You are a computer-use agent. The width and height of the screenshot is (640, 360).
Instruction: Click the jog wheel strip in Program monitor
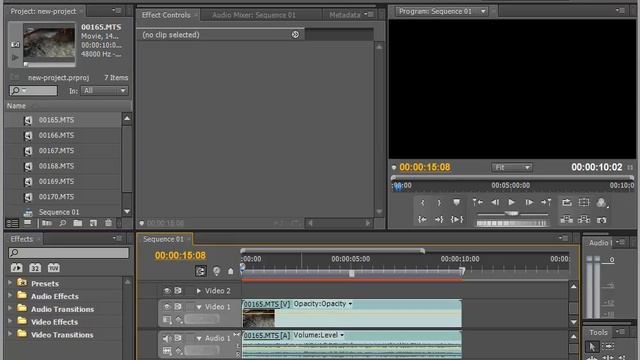tap(511, 223)
